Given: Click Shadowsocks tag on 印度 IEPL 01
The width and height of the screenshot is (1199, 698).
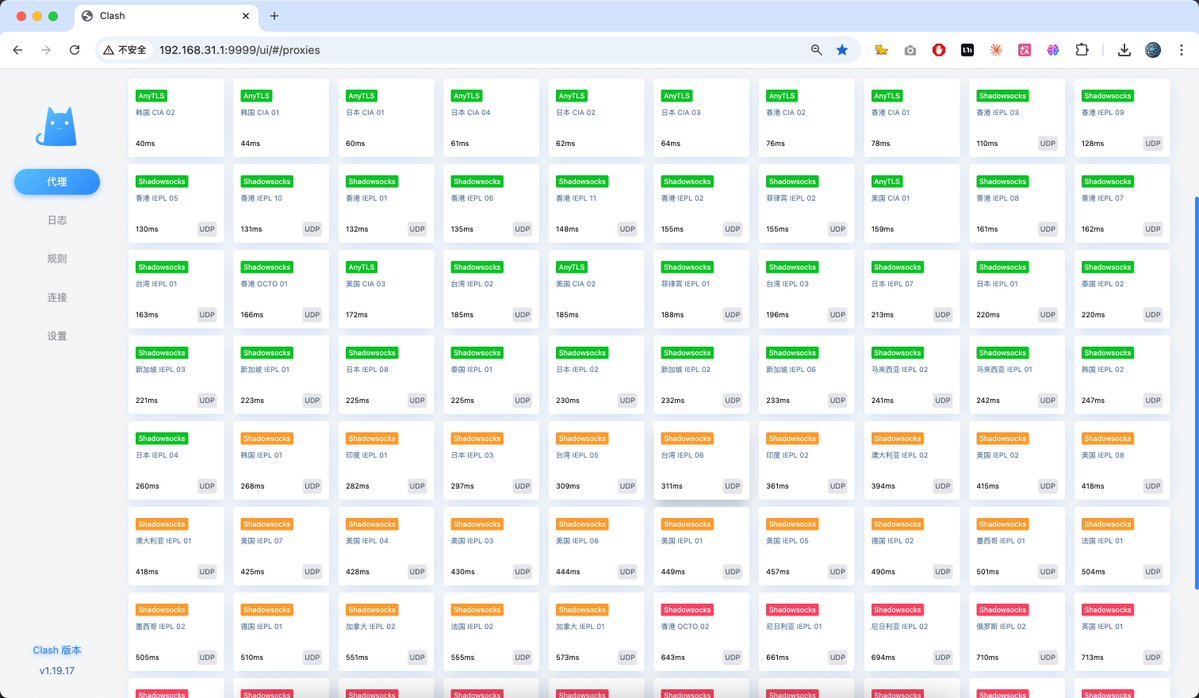Looking at the screenshot, I should pyautogui.click(x=372, y=438).
